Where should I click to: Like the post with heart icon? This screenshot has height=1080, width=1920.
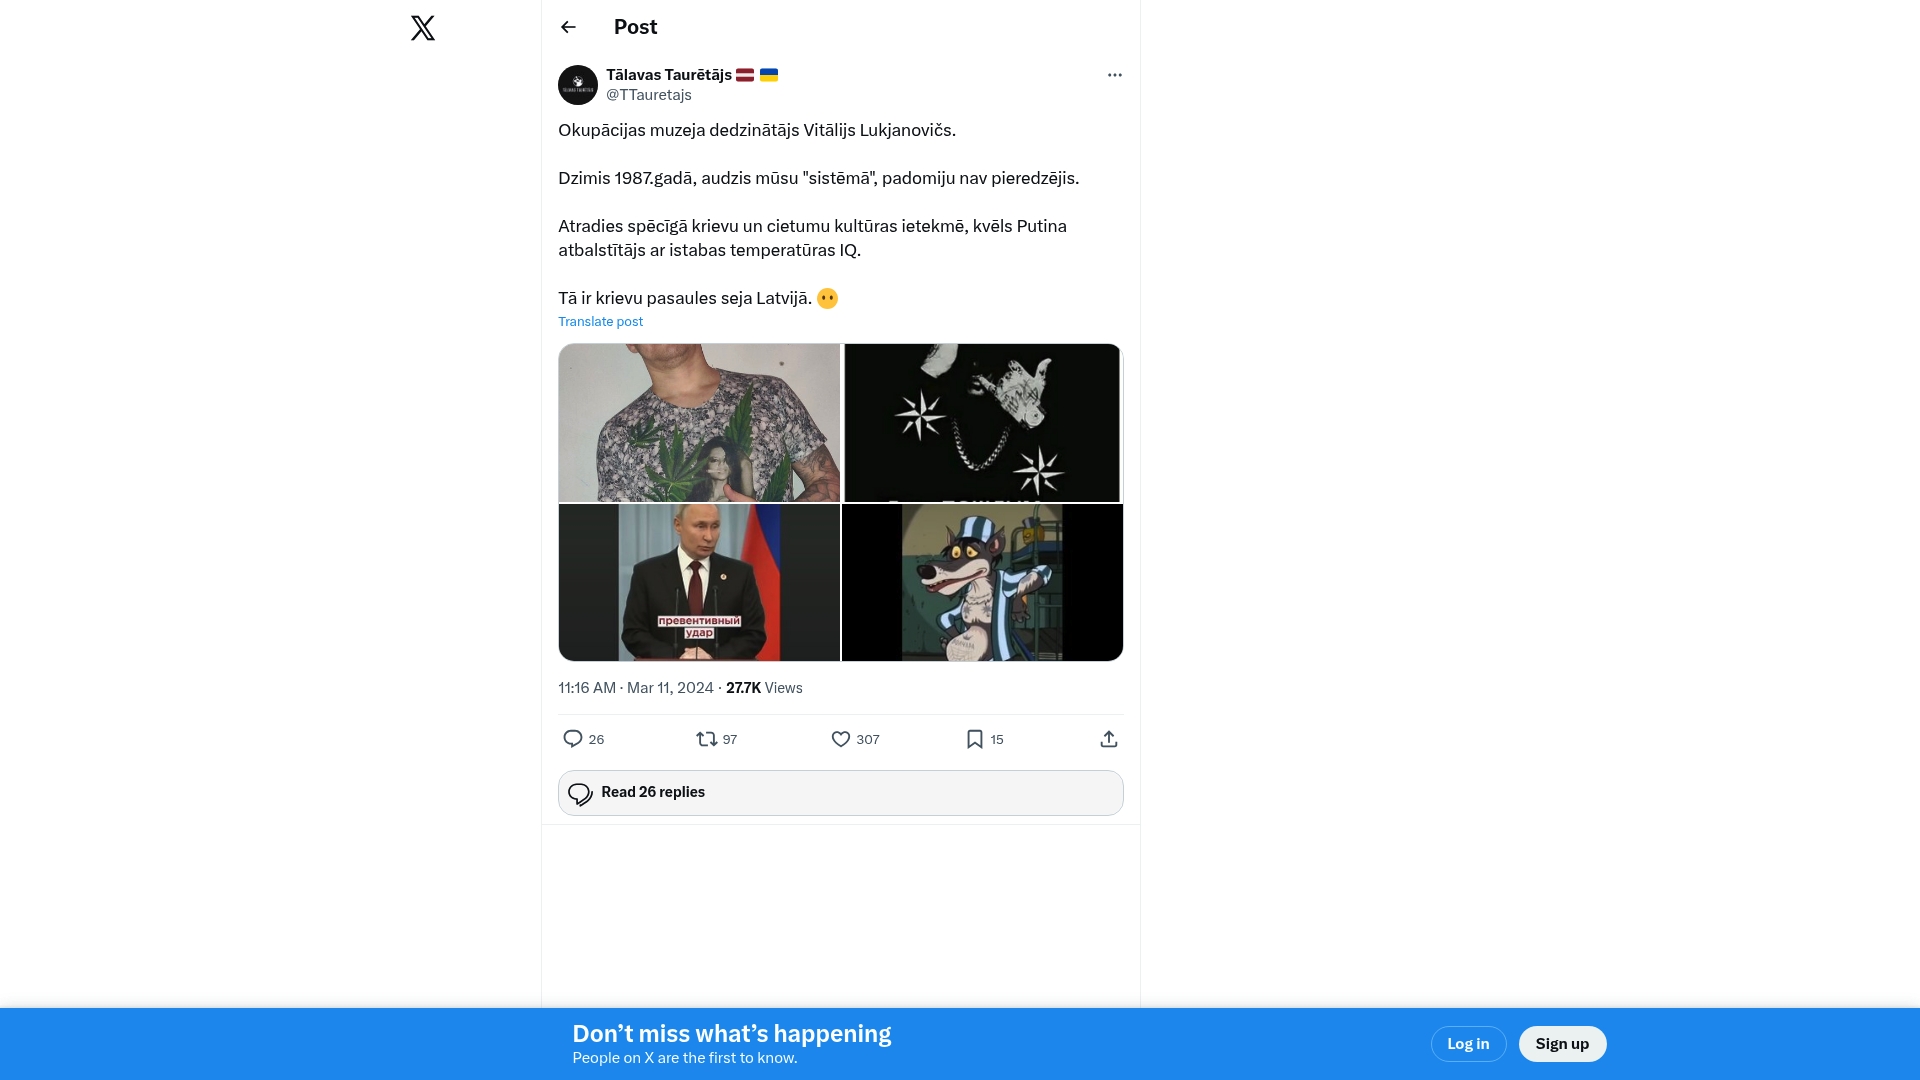[x=841, y=739]
